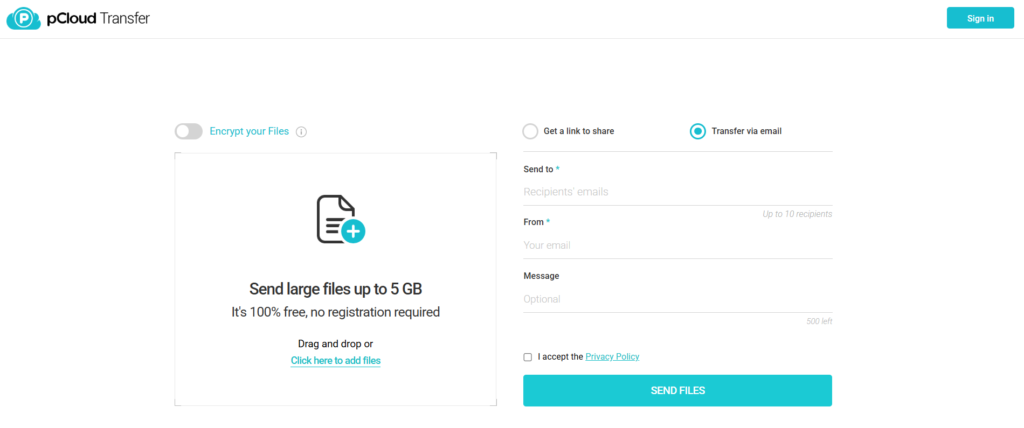Click the 'Up to 10 recipients' hint

click(796, 214)
